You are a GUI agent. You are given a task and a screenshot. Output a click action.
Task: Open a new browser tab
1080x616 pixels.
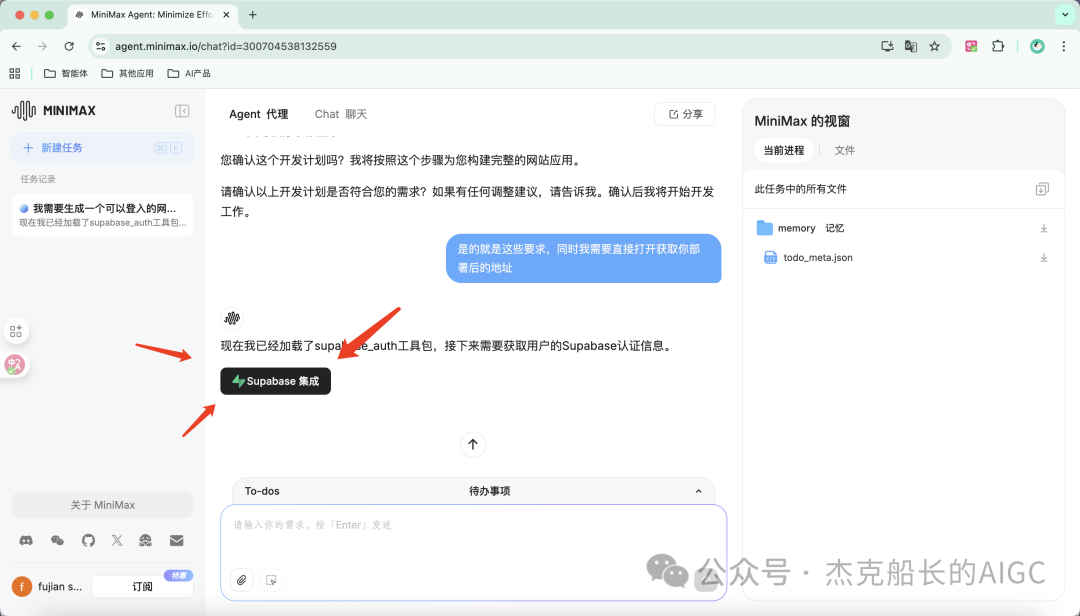pos(253,14)
